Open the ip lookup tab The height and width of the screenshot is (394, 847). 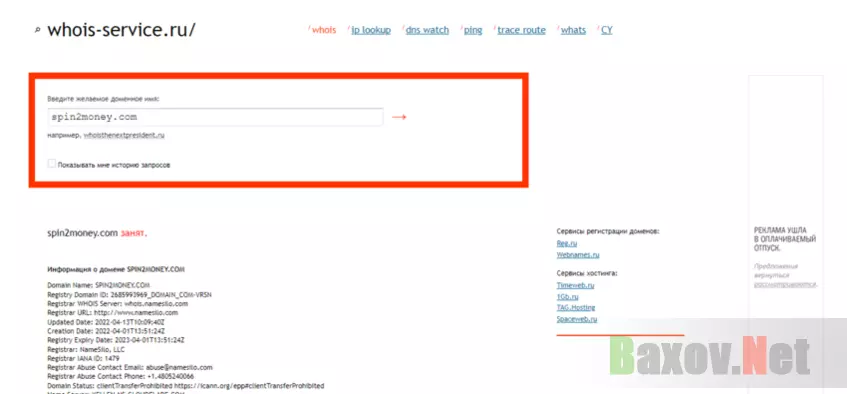[x=371, y=30]
